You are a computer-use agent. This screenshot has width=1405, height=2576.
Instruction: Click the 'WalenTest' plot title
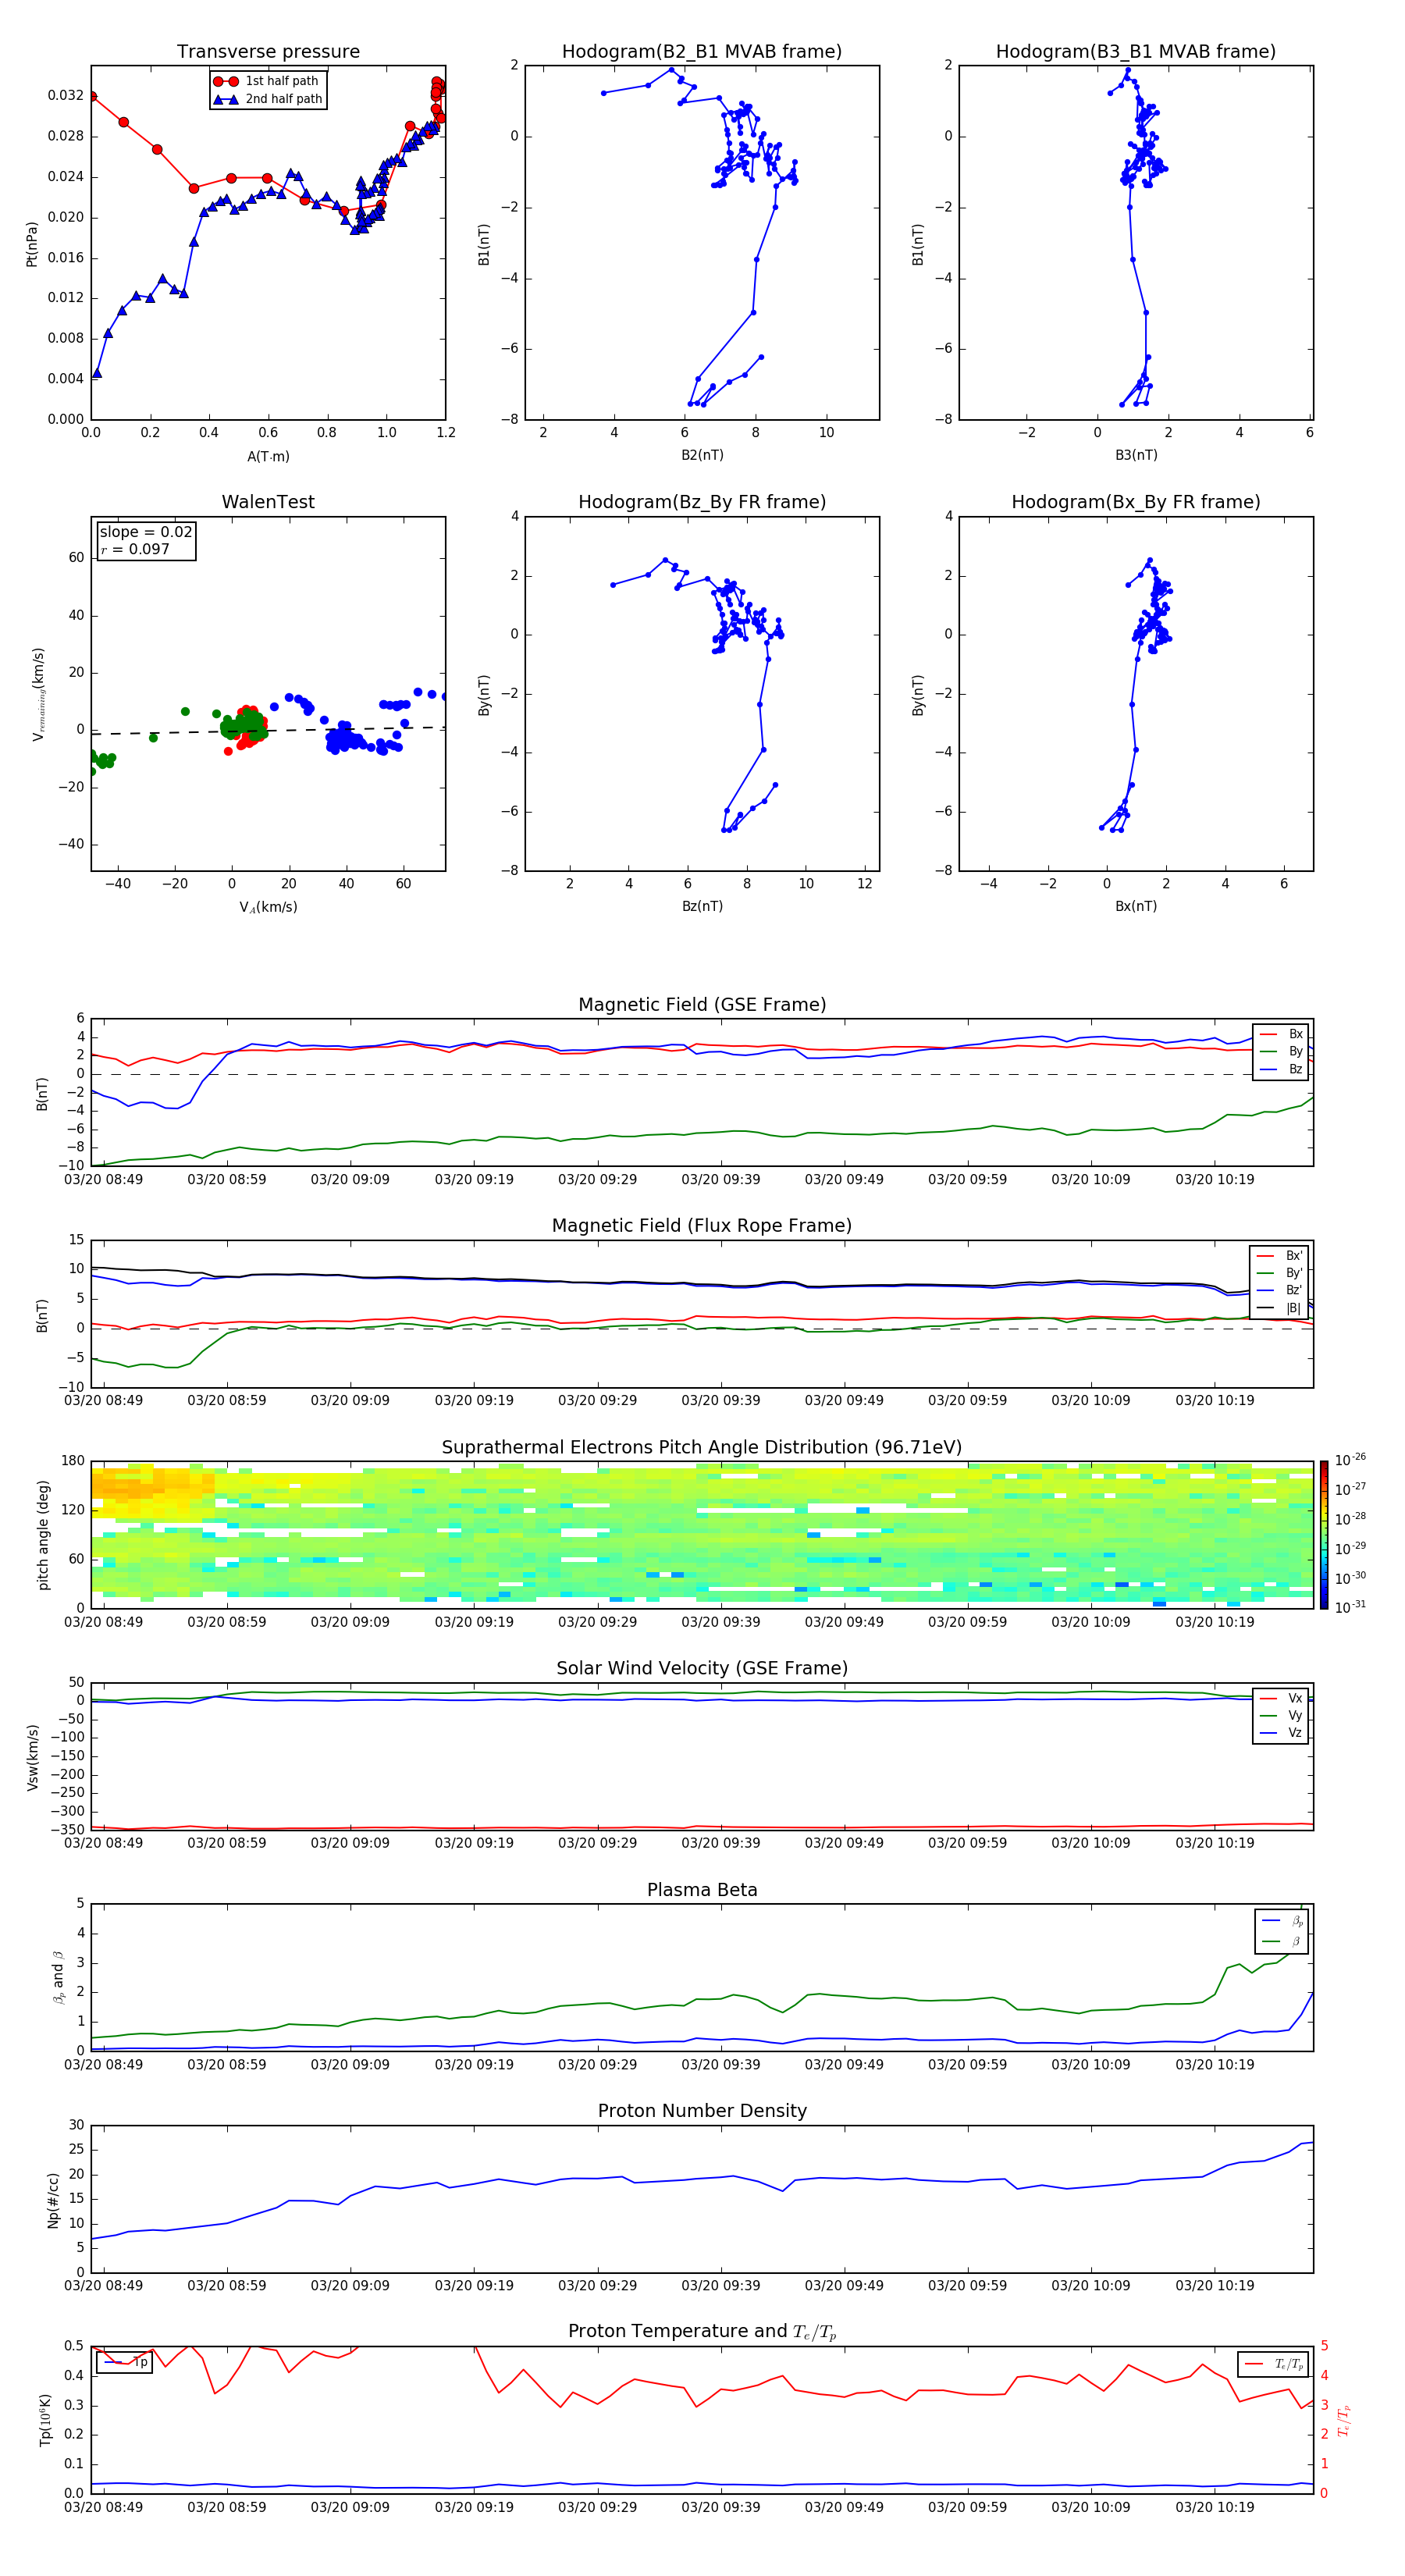268,502
